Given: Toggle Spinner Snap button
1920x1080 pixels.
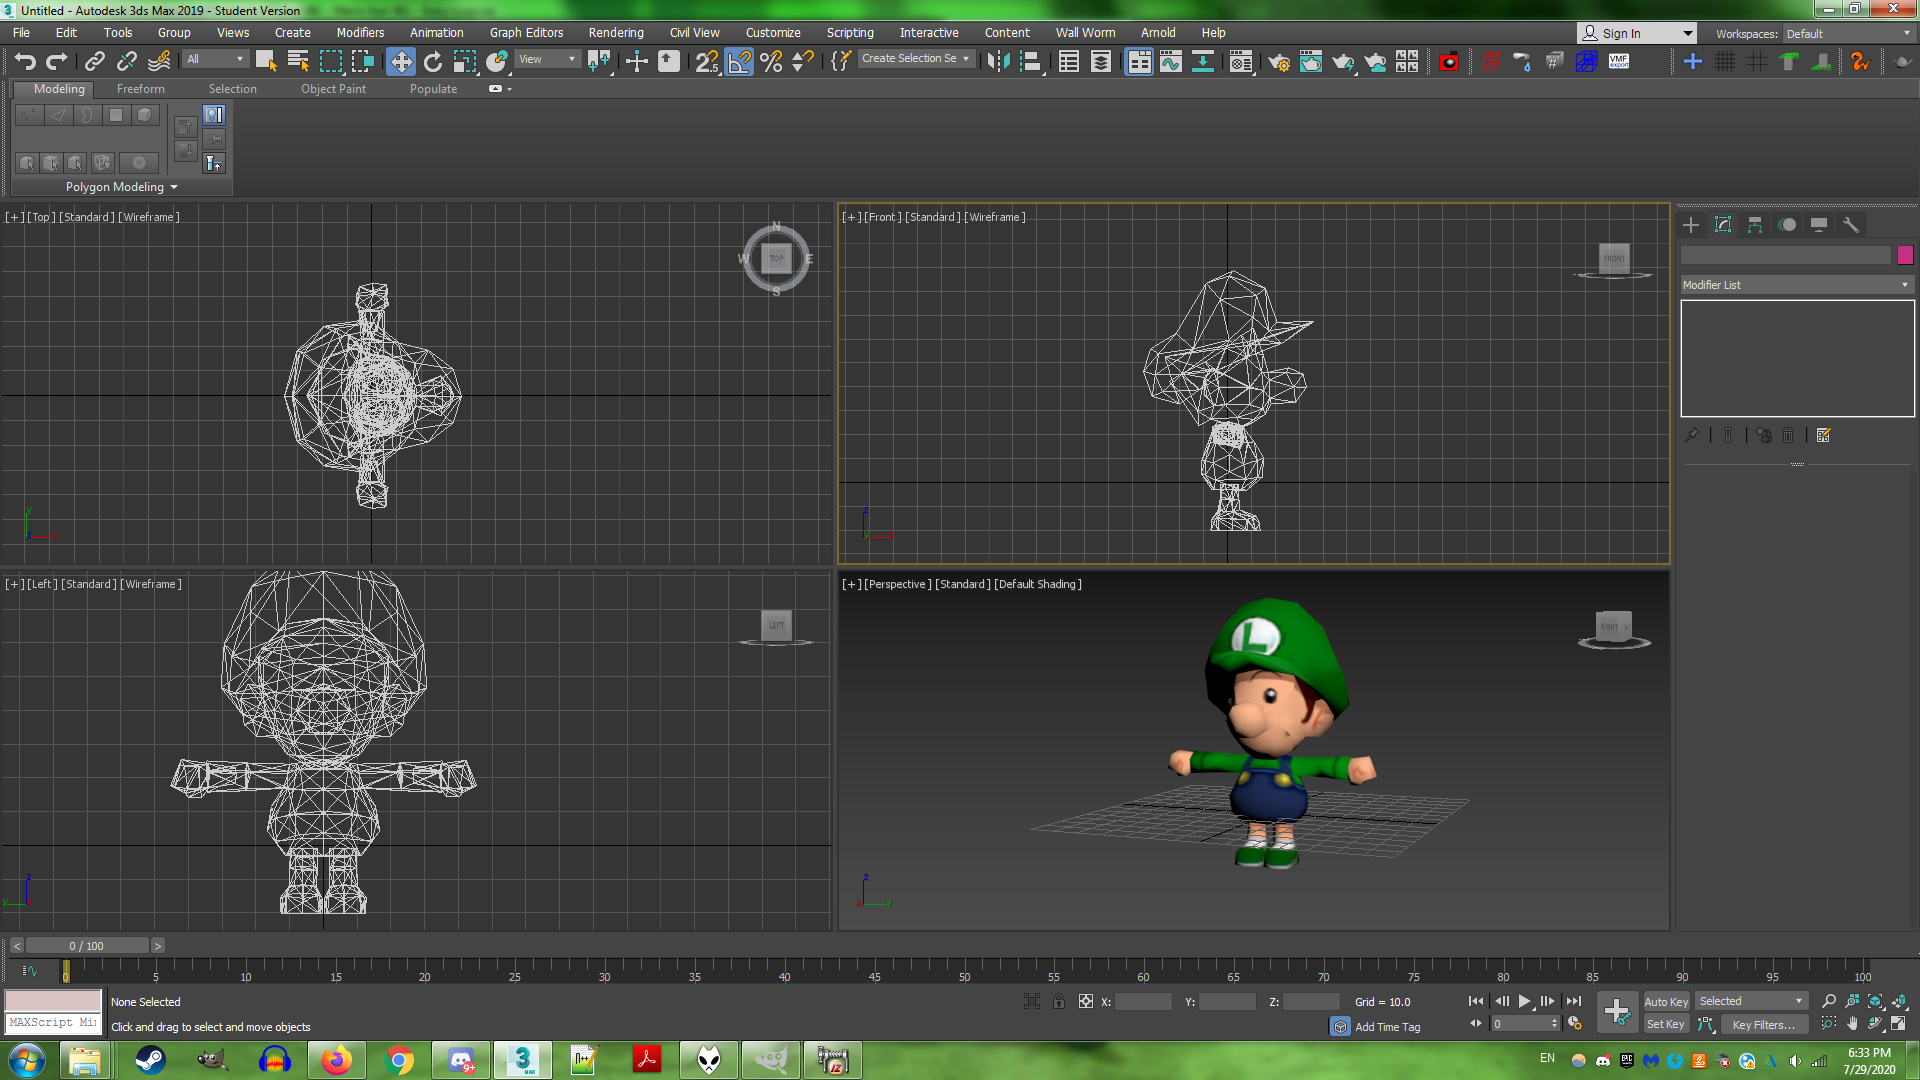Looking at the screenshot, I should pyautogui.click(x=803, y=62).
